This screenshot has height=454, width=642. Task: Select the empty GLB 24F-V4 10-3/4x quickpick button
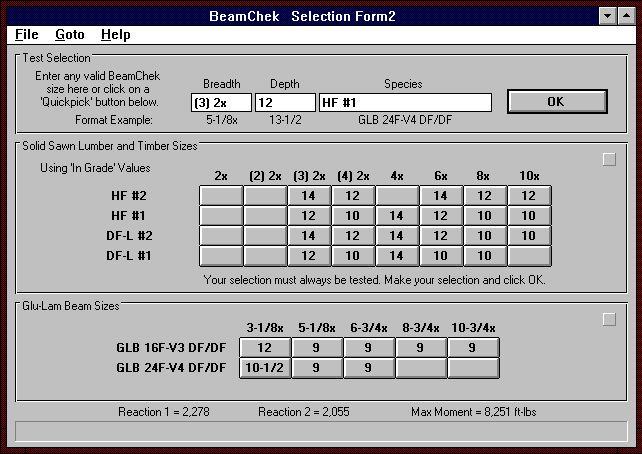click(x=473, y=368)
